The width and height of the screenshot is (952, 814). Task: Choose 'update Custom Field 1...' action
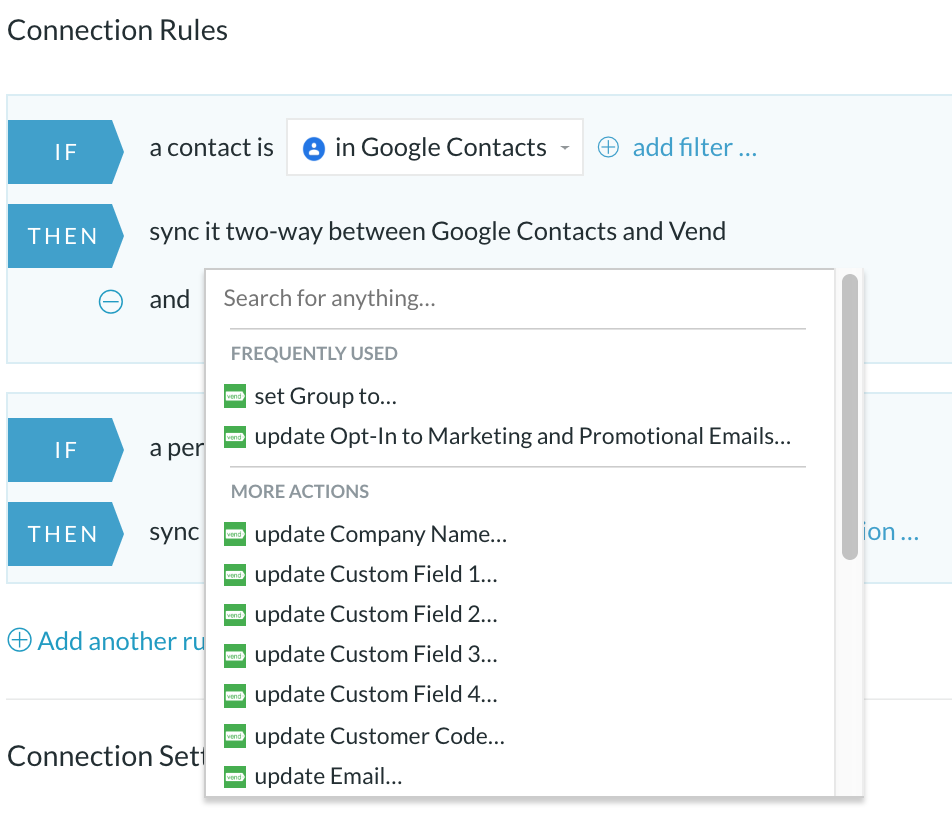[x=376, y=574]
